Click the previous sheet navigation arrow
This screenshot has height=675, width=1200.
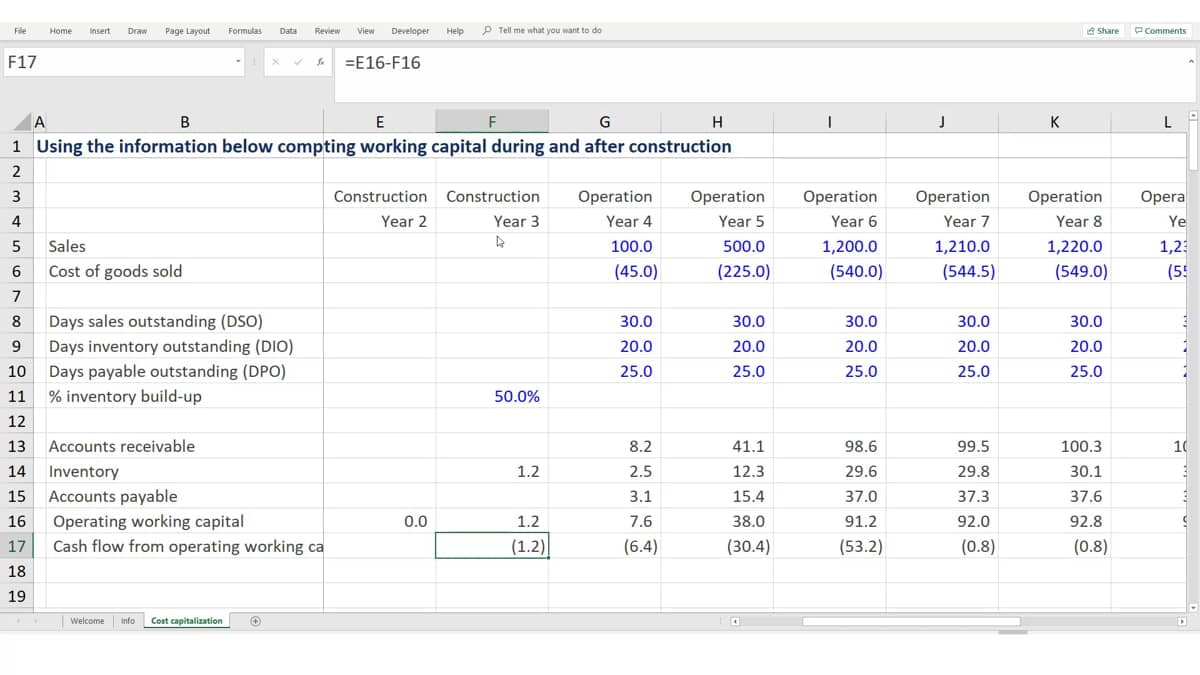pos(18,621)
